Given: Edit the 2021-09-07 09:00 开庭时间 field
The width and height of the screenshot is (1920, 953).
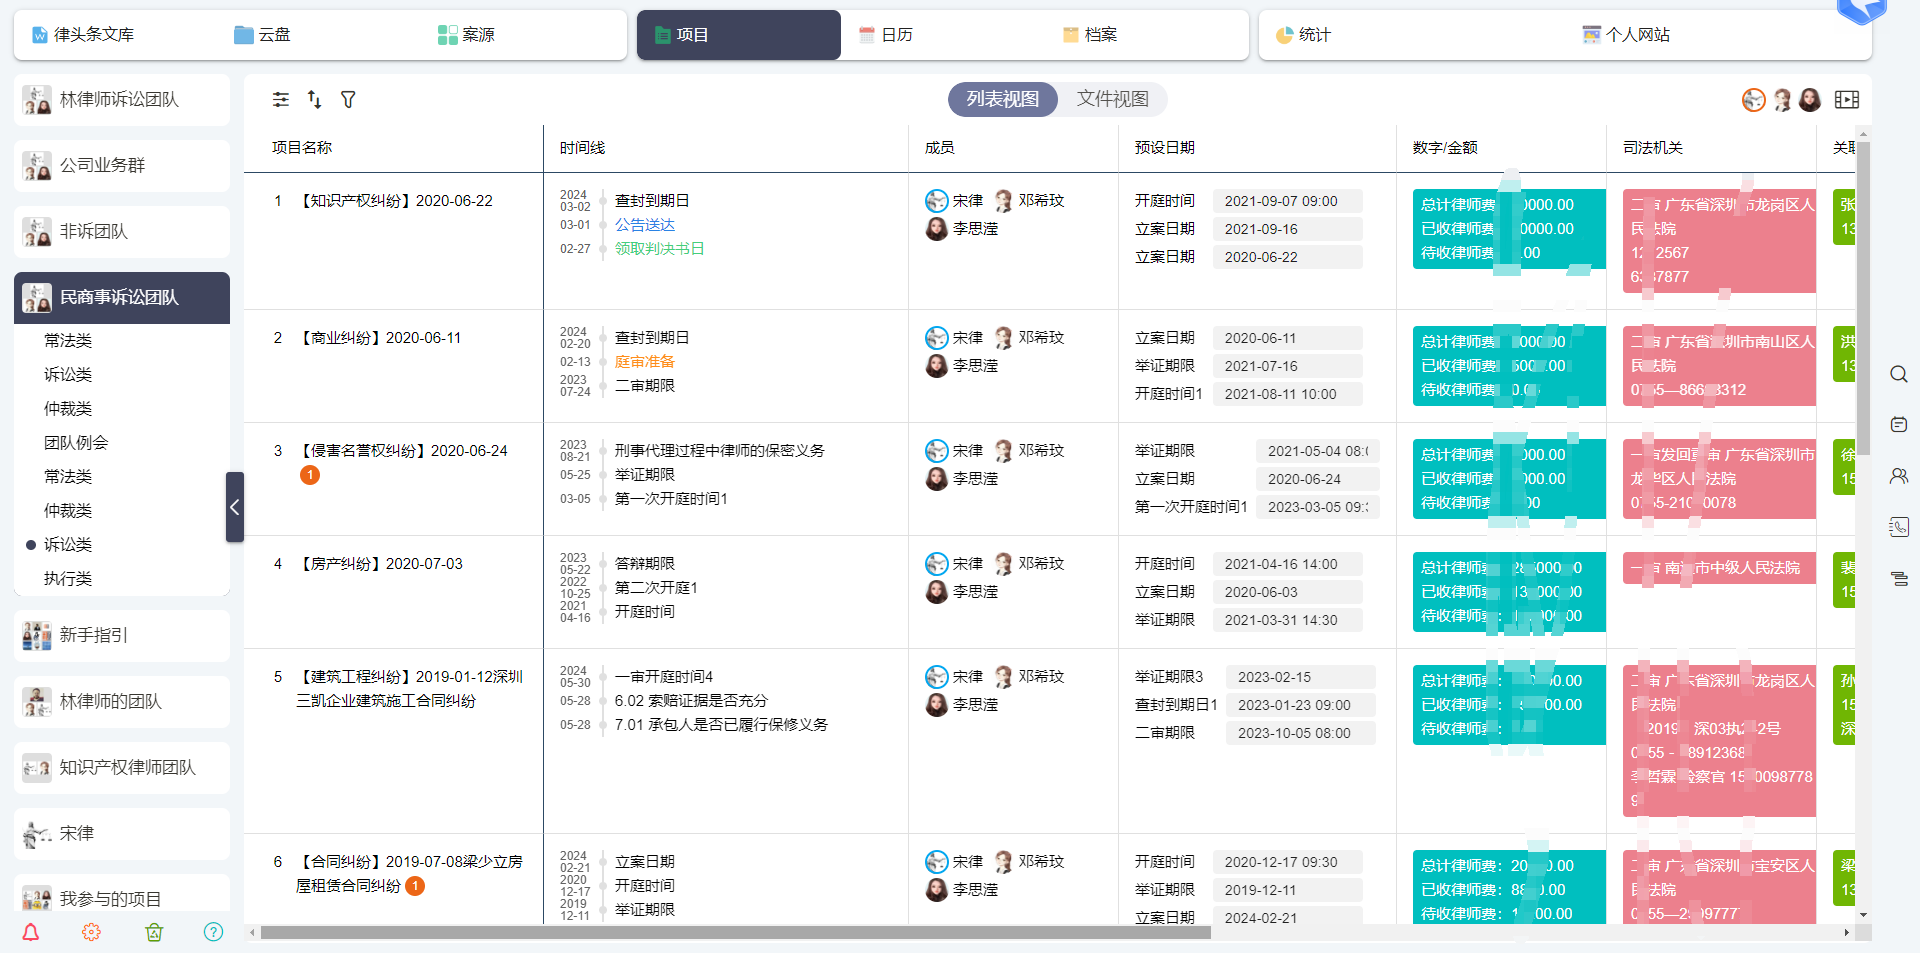Looking at the screenshot, I should click(x=1288, y=201).
